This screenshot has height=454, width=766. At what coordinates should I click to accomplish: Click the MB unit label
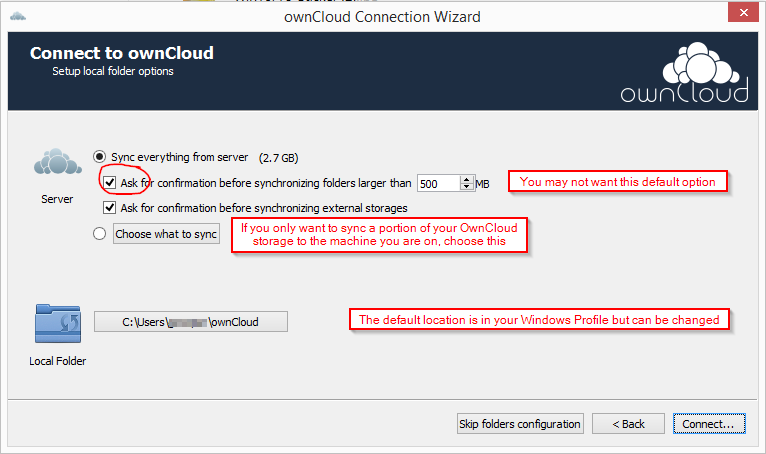pyautogui.click(x=482, y=184)
